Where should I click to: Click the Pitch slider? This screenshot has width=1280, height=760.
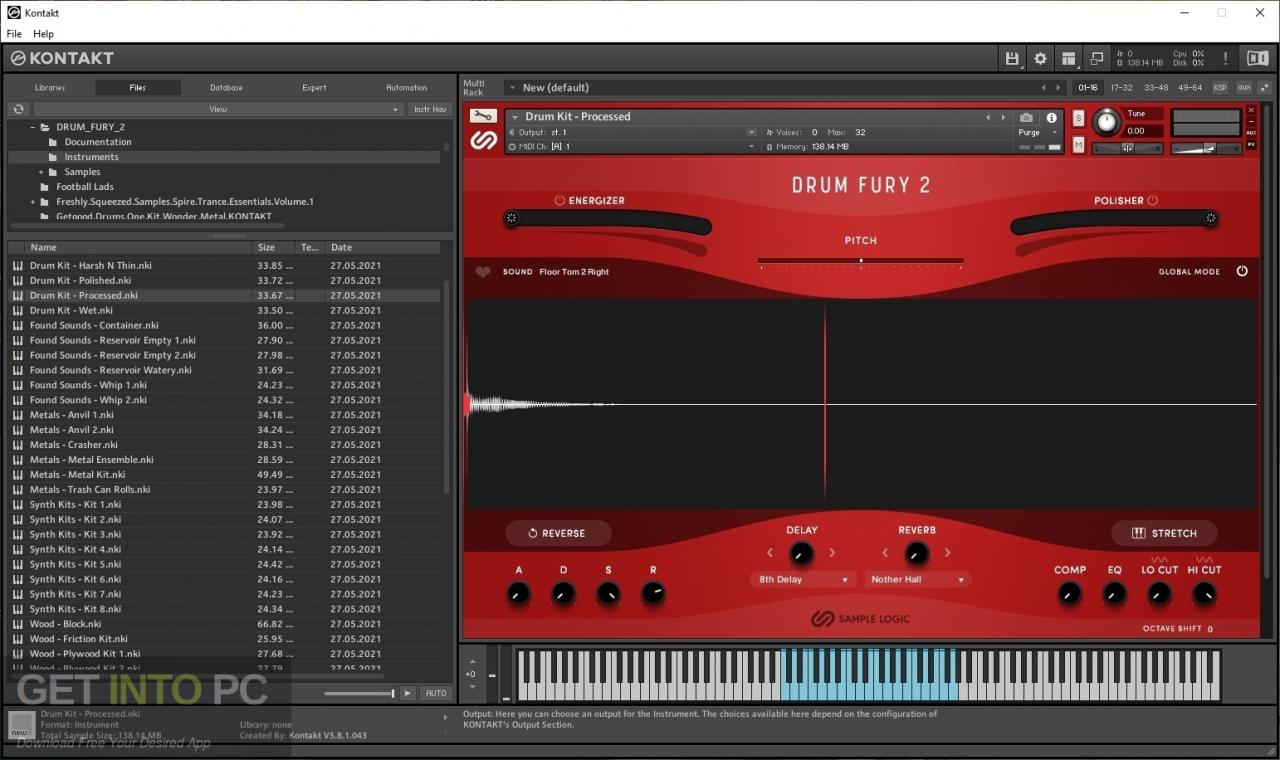coord(861,262)
